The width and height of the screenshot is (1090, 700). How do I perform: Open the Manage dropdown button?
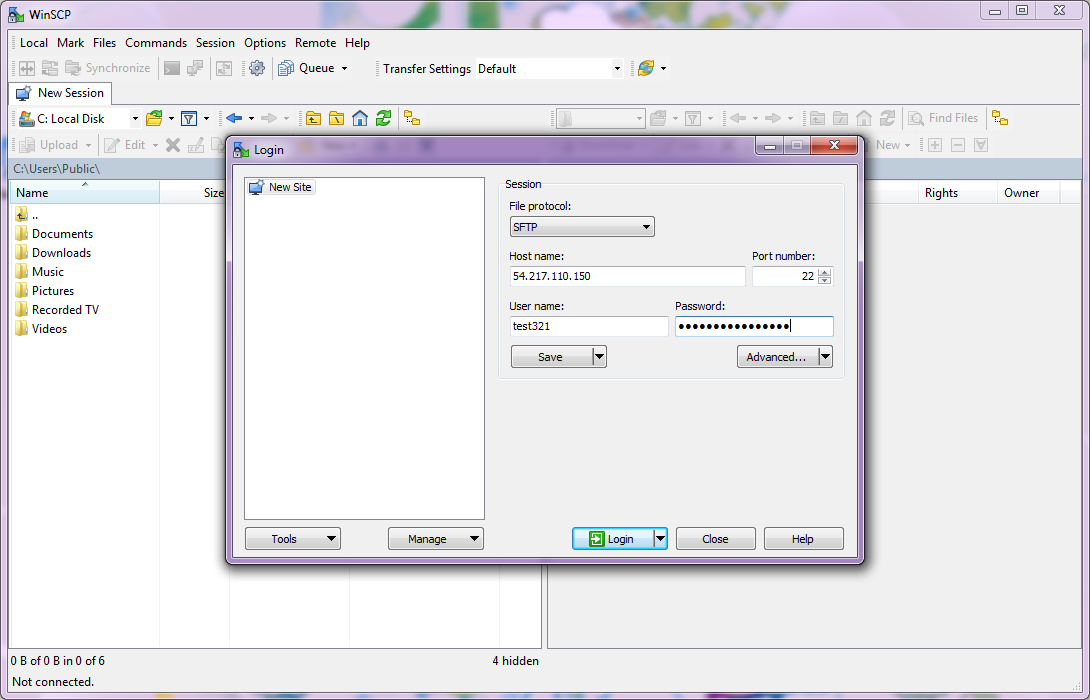tap(436, 539)
